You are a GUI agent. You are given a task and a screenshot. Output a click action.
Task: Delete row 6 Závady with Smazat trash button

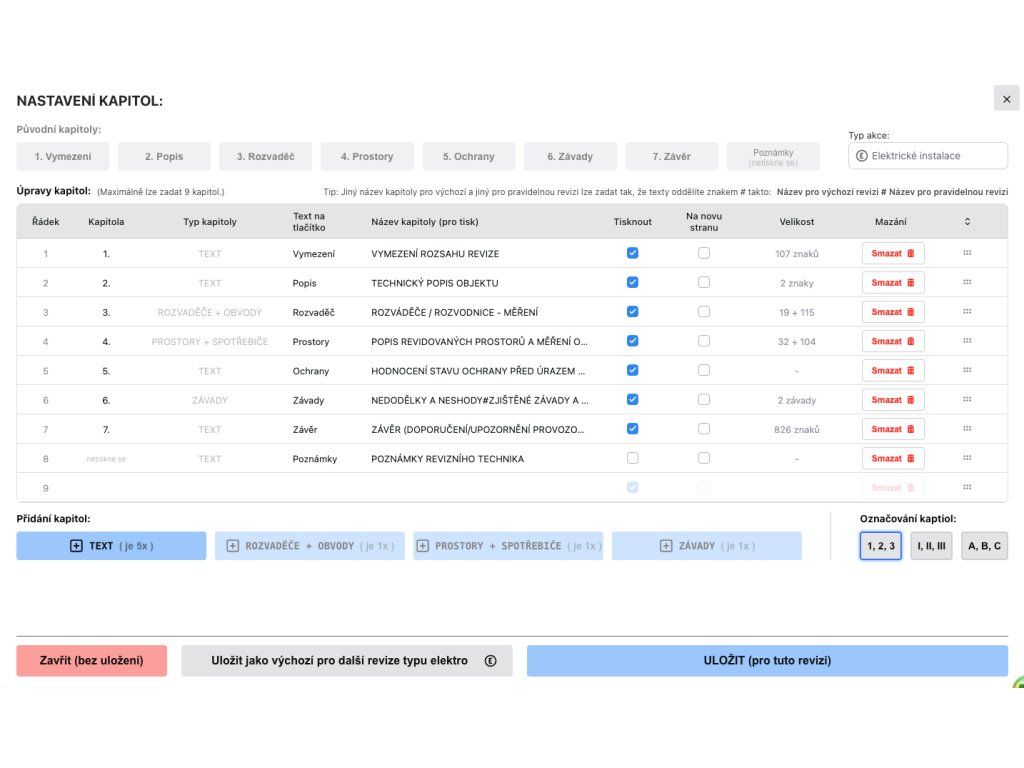(893, 400)
